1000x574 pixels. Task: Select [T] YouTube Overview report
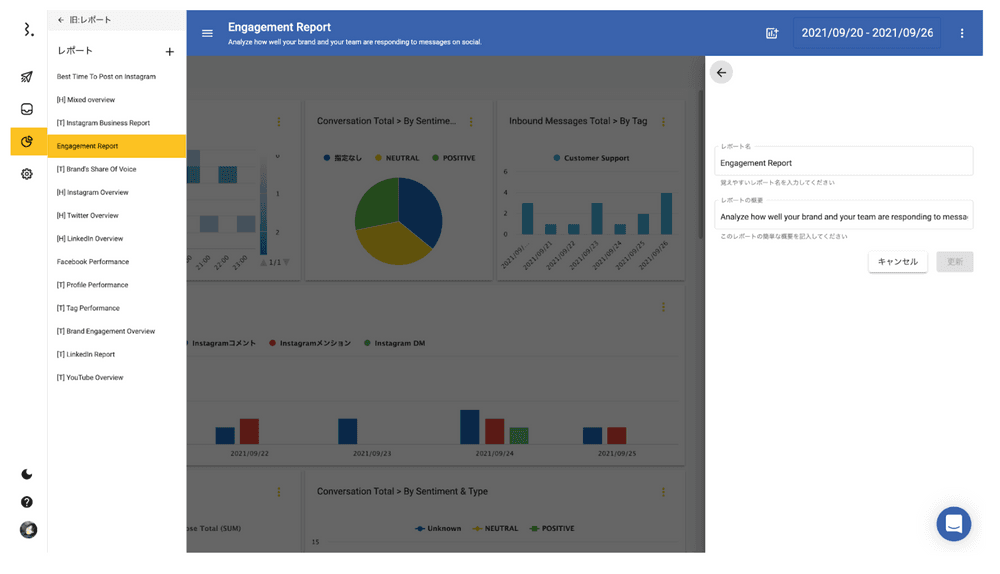(x=90, y=378)
